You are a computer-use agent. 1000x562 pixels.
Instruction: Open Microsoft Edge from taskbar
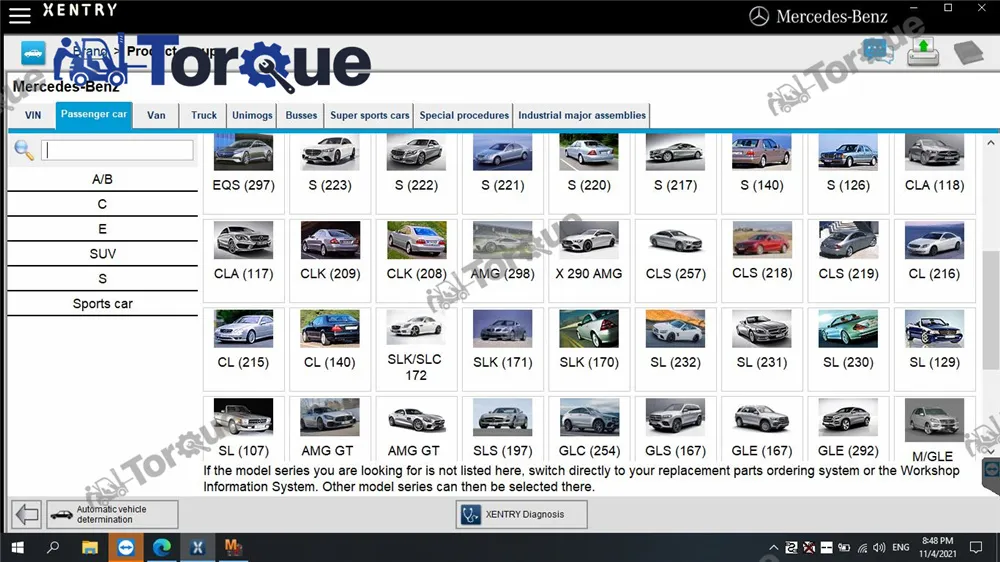(x=161, y=547)
